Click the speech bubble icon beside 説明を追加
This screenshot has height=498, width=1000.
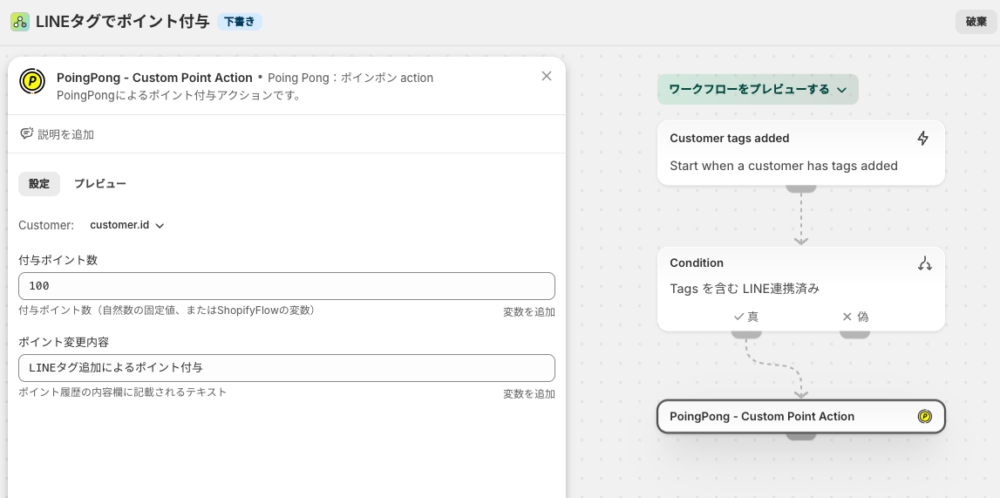pyautogui.click(x=26, y=134)
